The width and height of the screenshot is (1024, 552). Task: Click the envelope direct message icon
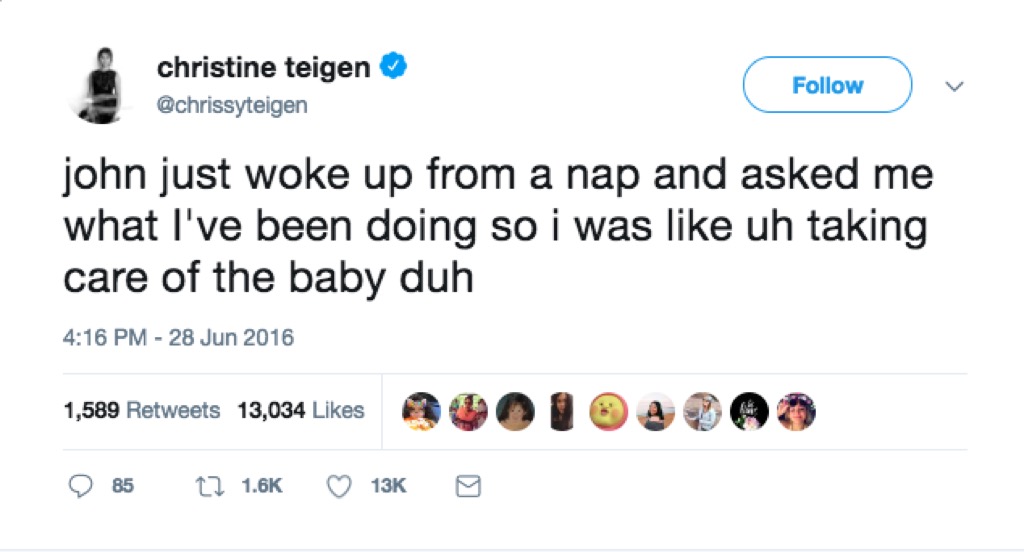[x=468, y=486]
